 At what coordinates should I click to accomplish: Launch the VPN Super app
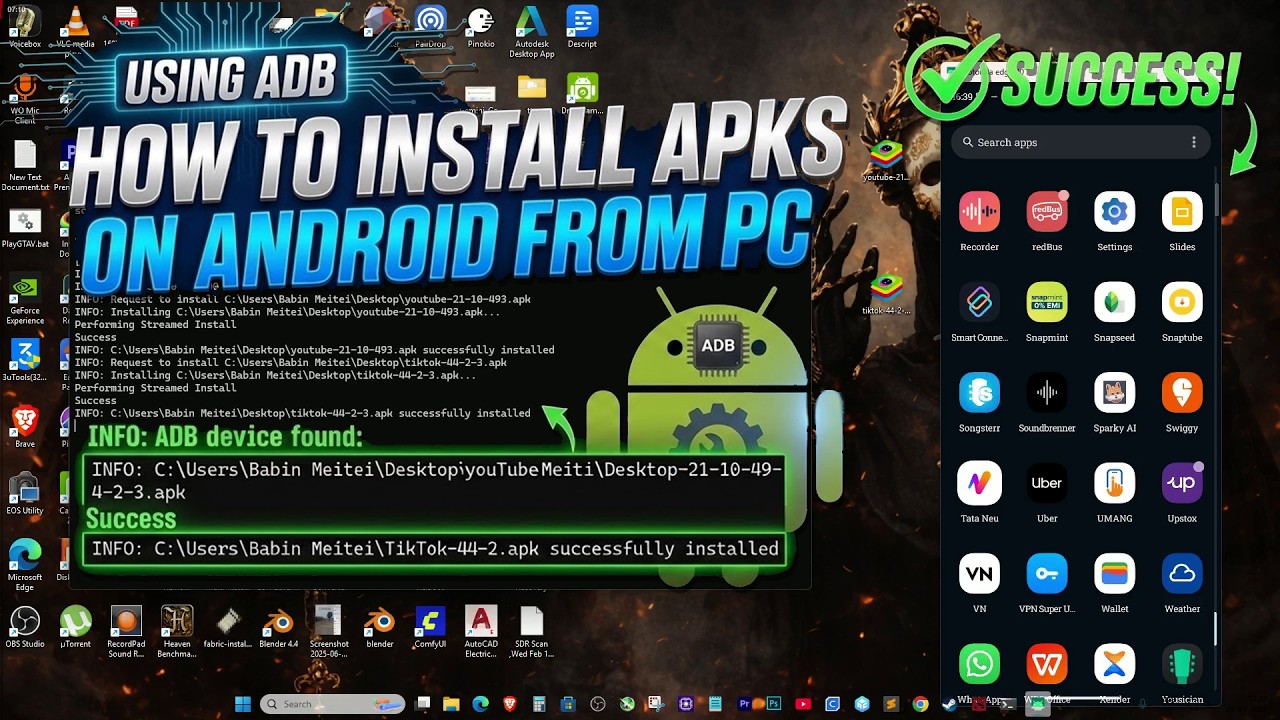[x=1047, y=574]
